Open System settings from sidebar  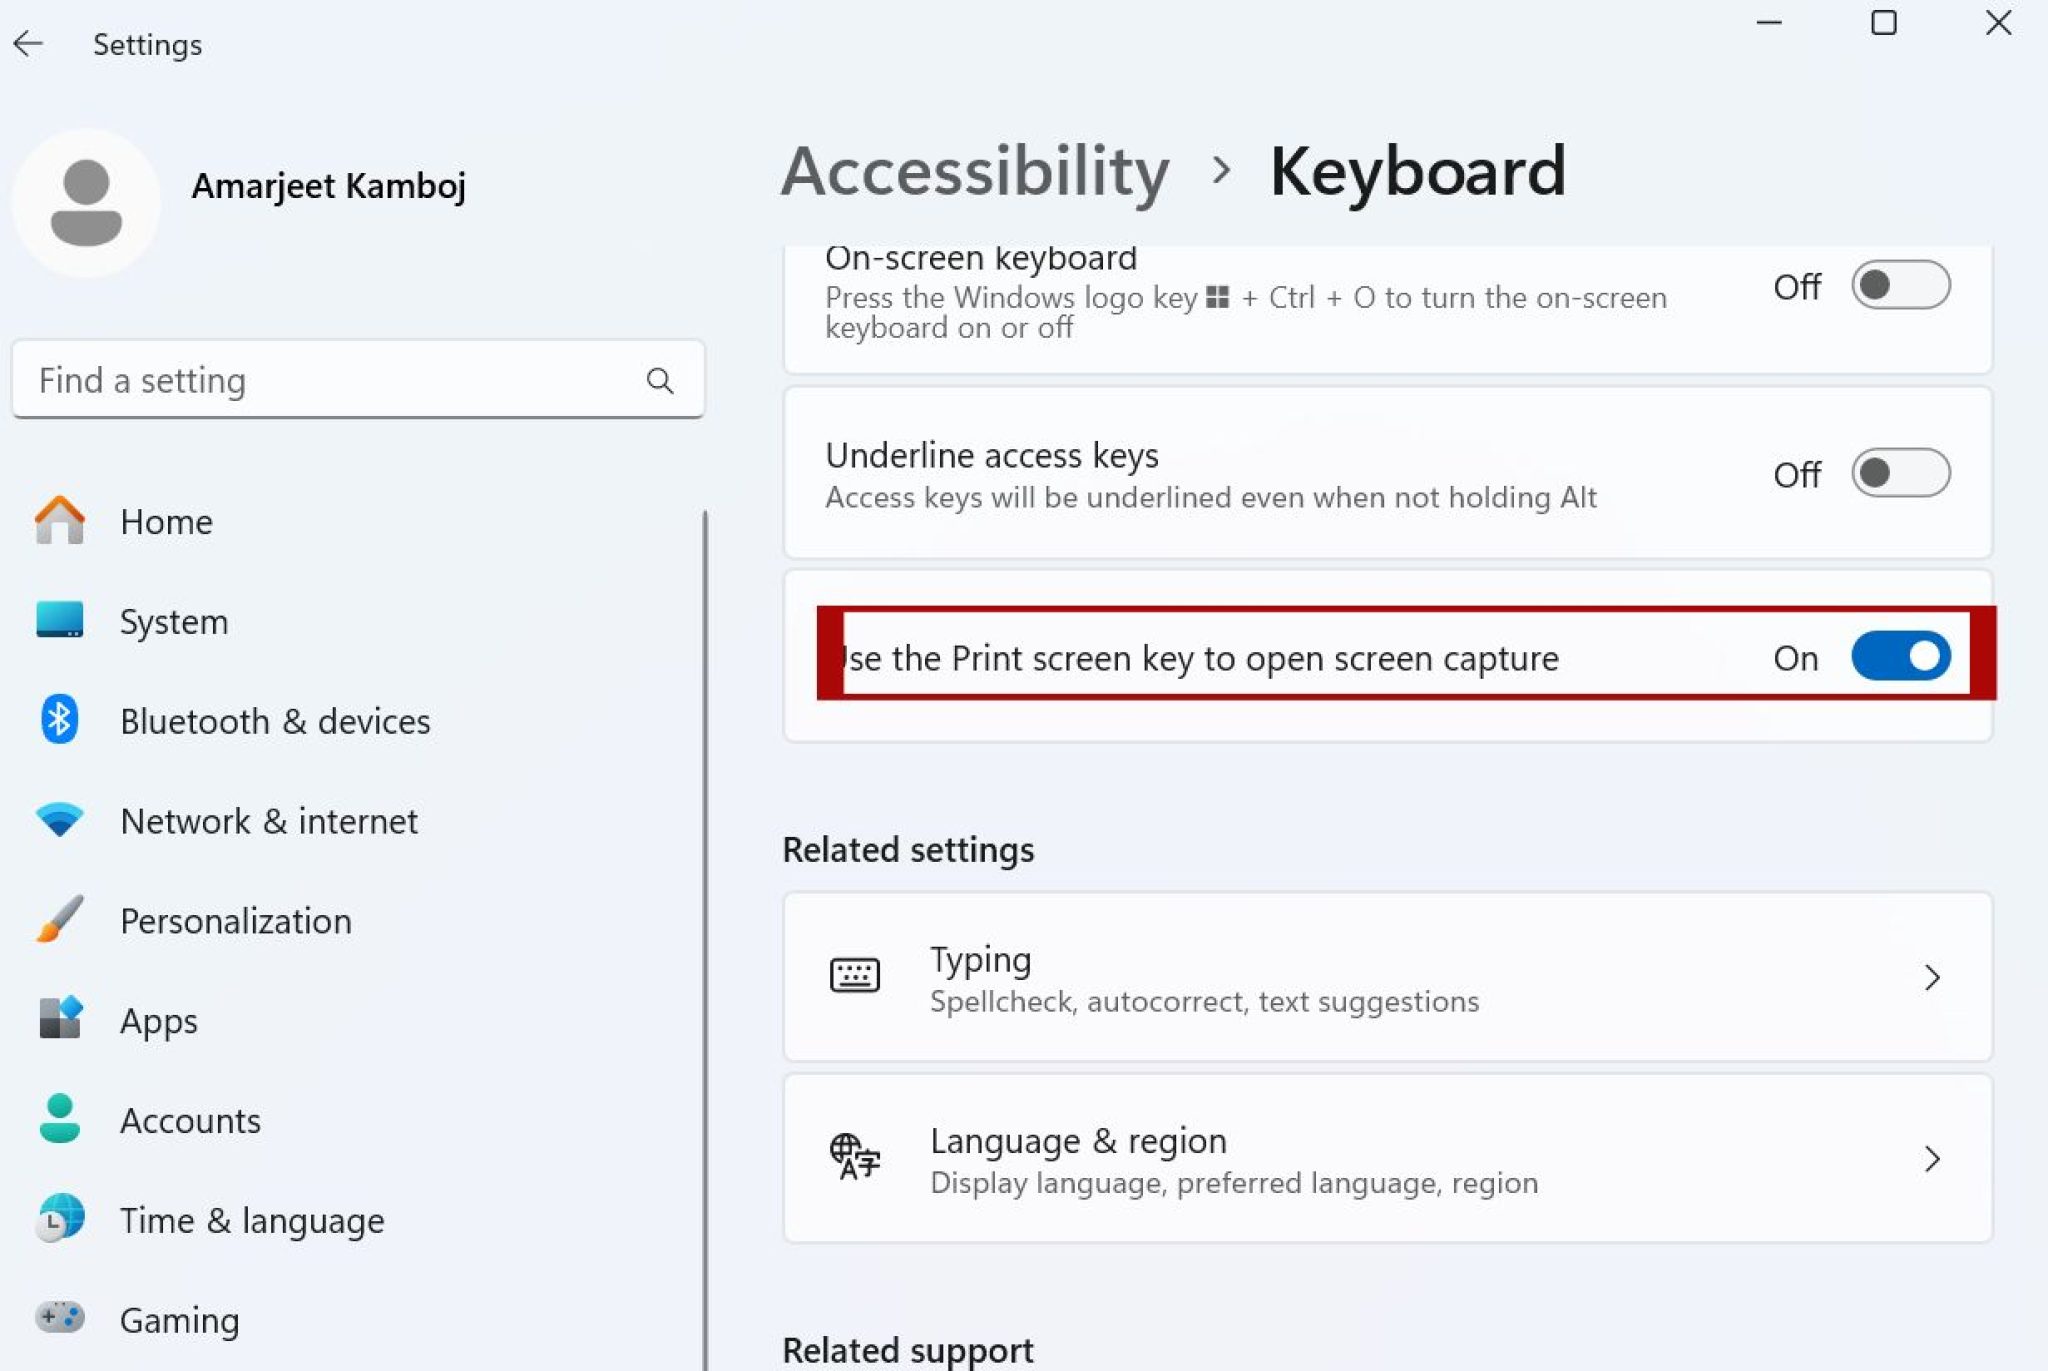(x=60, y=620)
